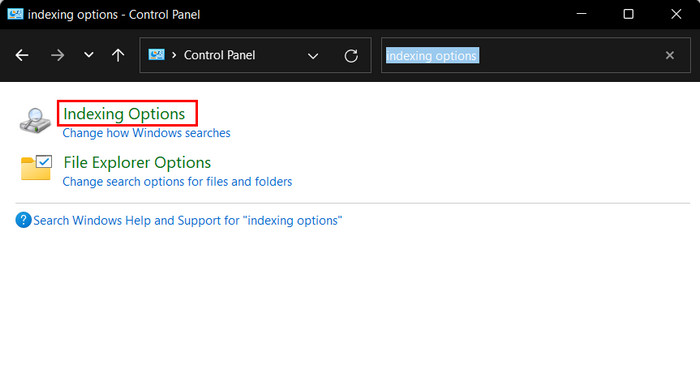Viewport: 700px width, 365px height.
Task: Close the Control Panel window
Action: (676, 14)
